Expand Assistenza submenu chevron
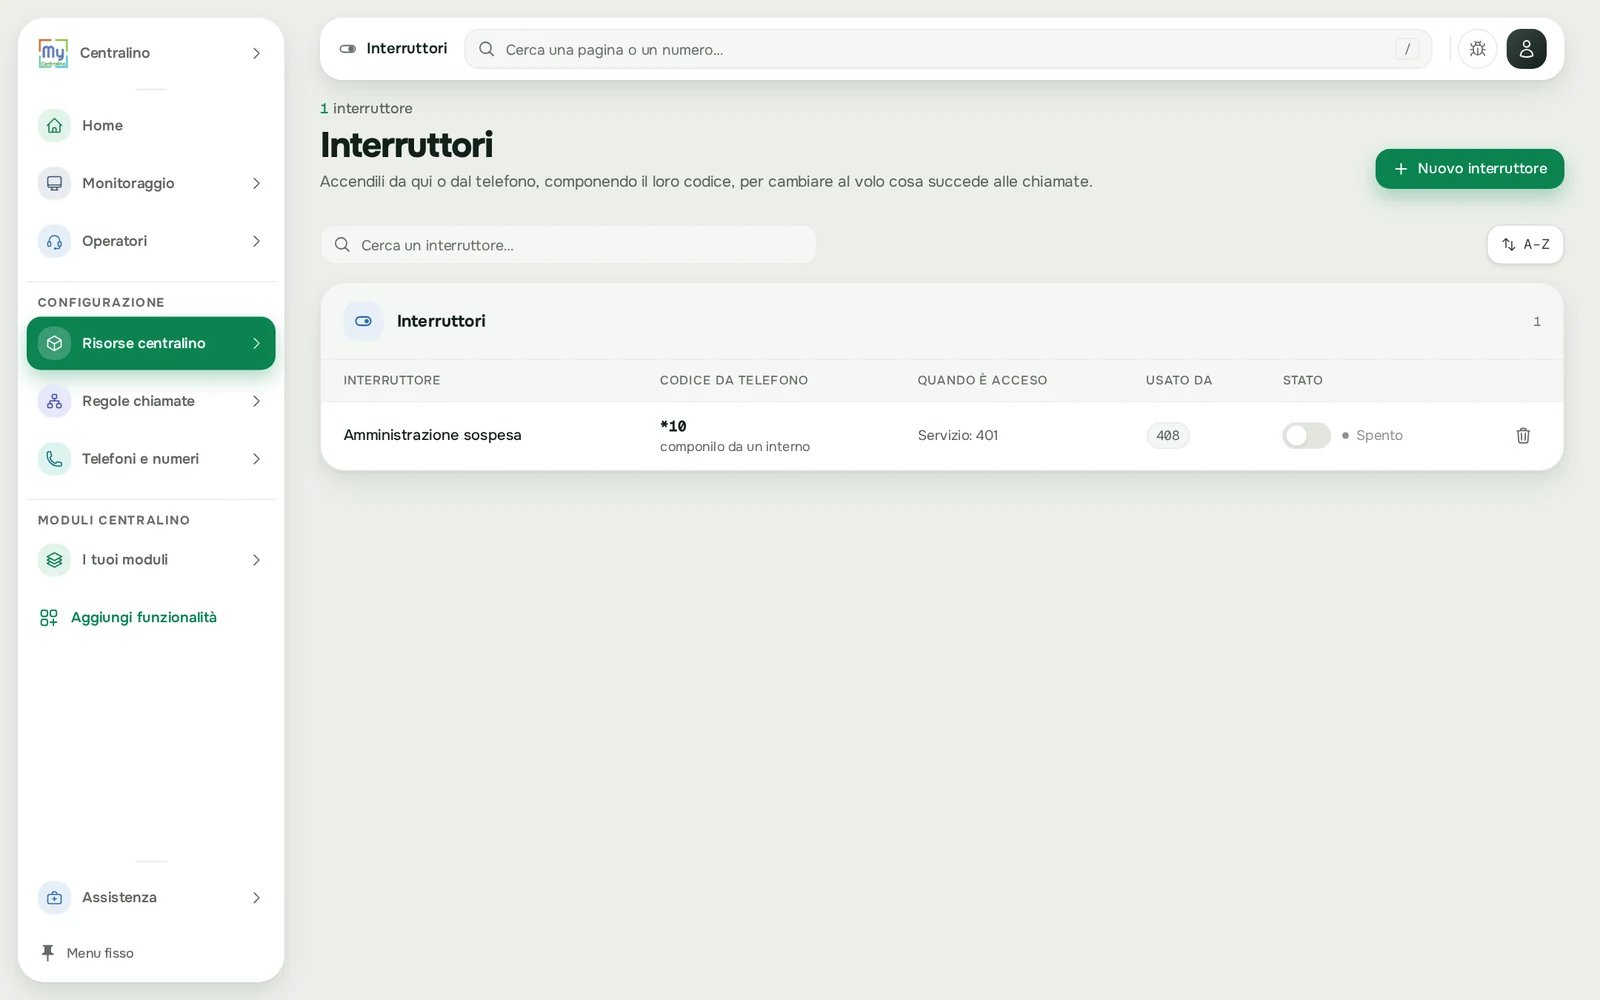The height and width of the screenshot is (1000, 1600). [256, 898]
